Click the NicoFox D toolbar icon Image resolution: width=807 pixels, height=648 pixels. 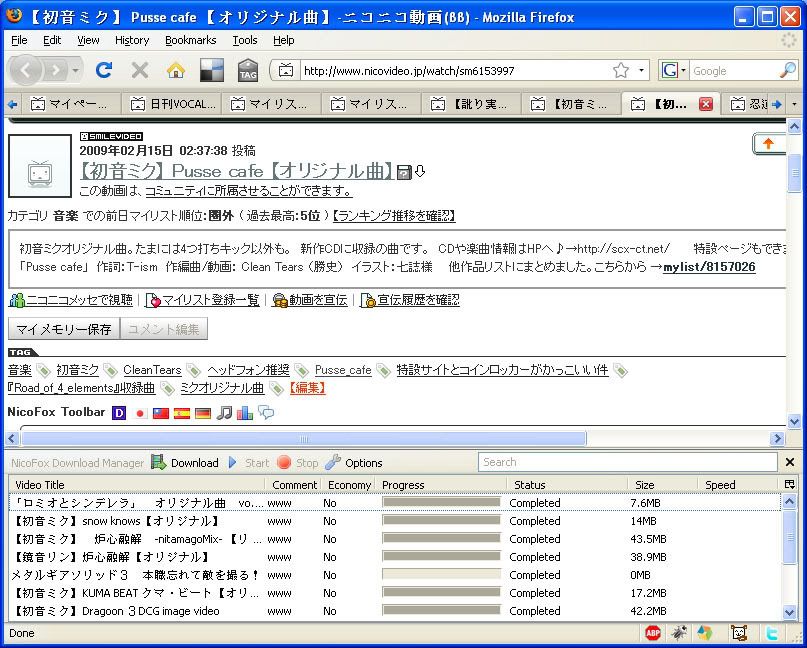click(x=119, y=413)
